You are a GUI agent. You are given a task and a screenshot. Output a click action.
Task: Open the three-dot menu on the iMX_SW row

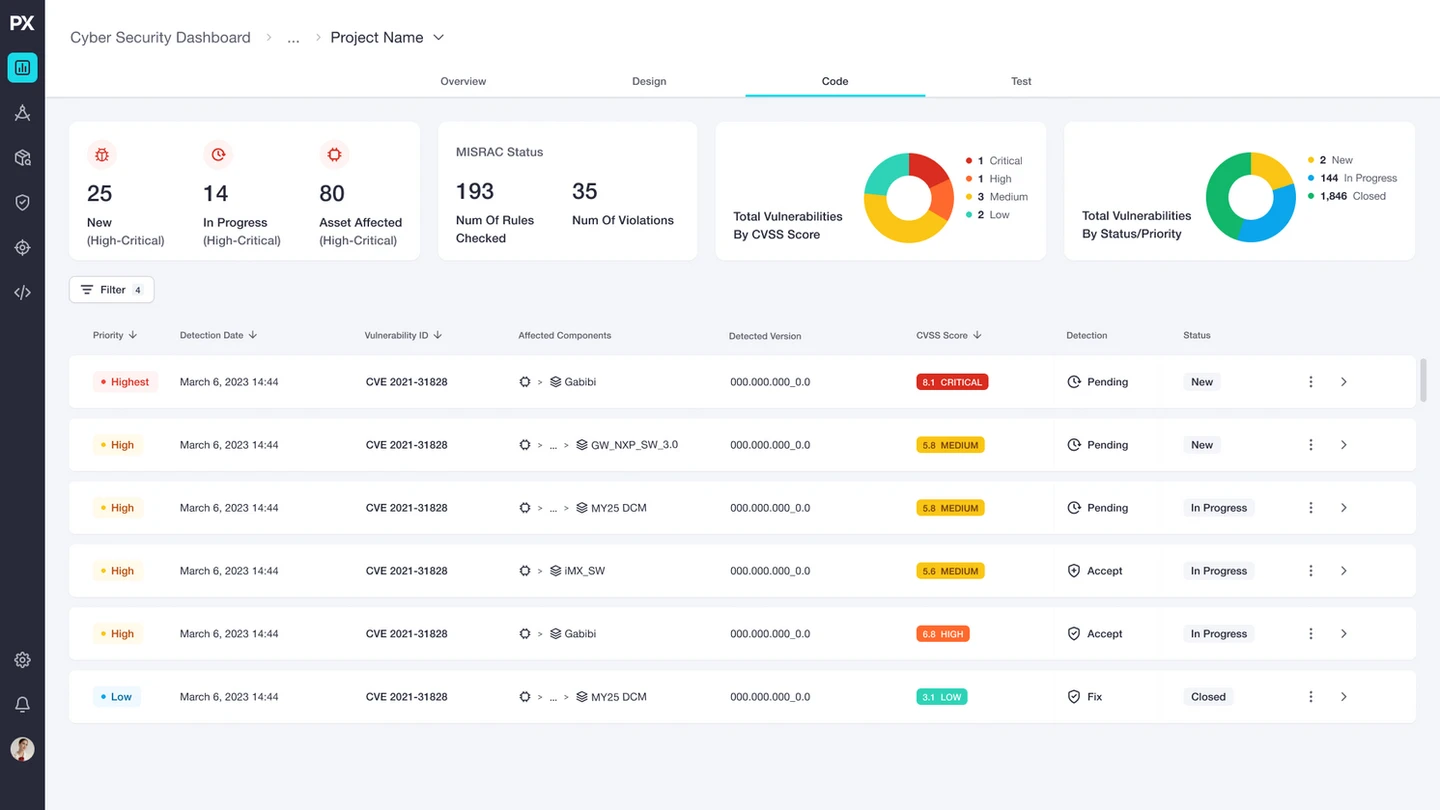click(x=1311, y=571)
